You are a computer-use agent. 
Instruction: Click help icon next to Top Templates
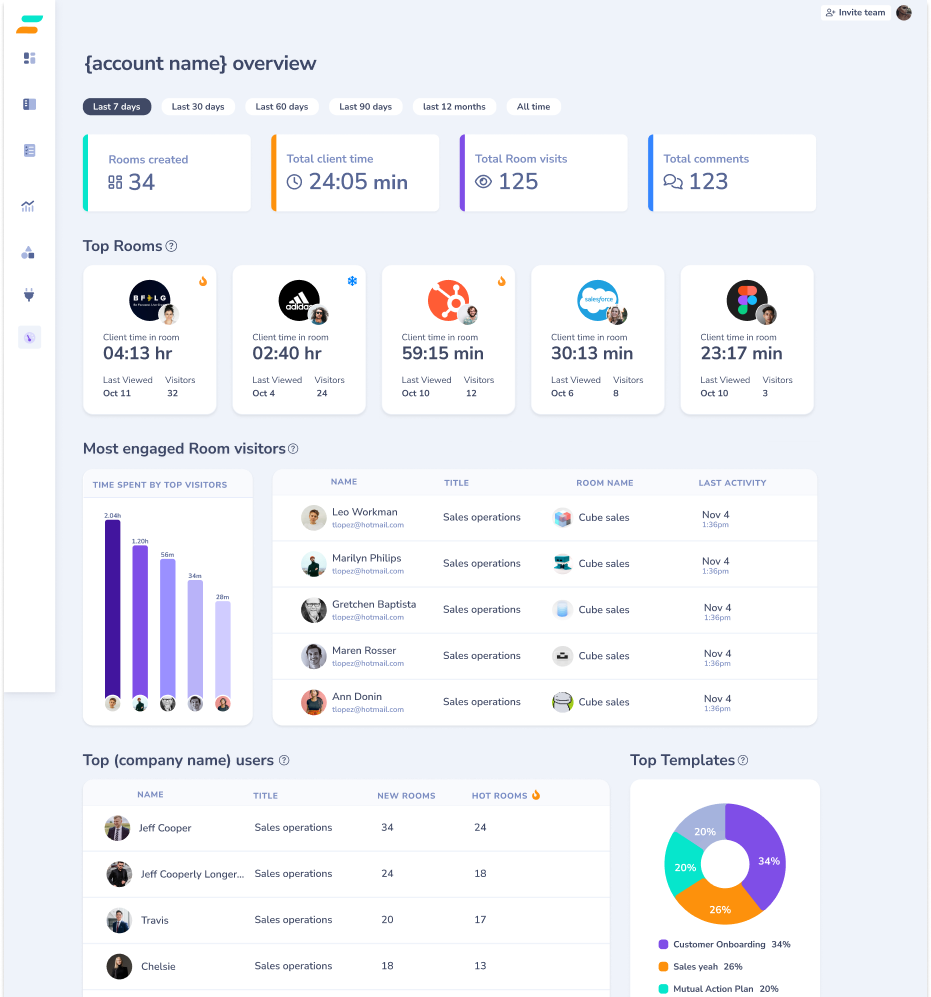click(742, 761)
